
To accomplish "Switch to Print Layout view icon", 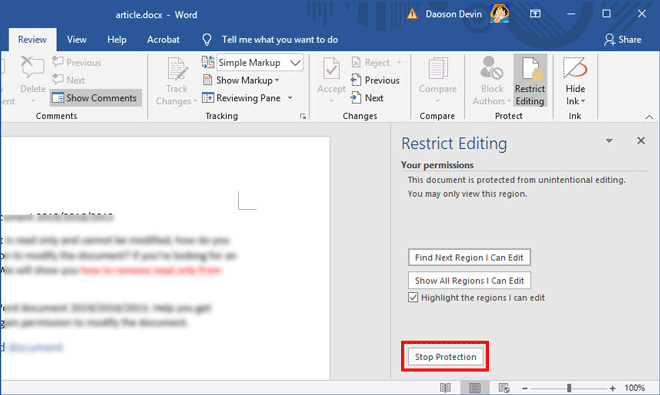I will (x=475, y=388).
